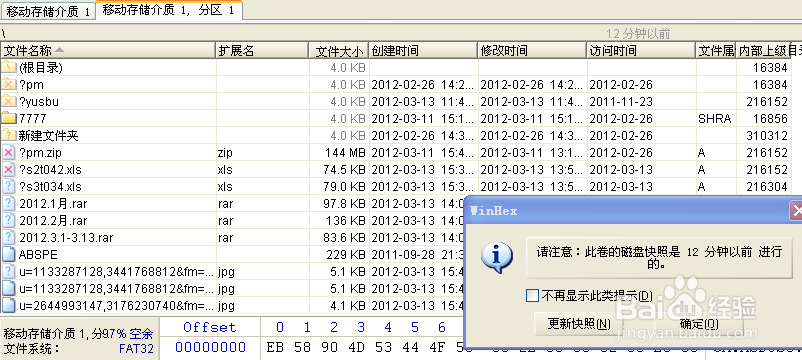This screenshot has width=802, height=360.
Task: Click the root directory folder icon
Action: (9, 68)
